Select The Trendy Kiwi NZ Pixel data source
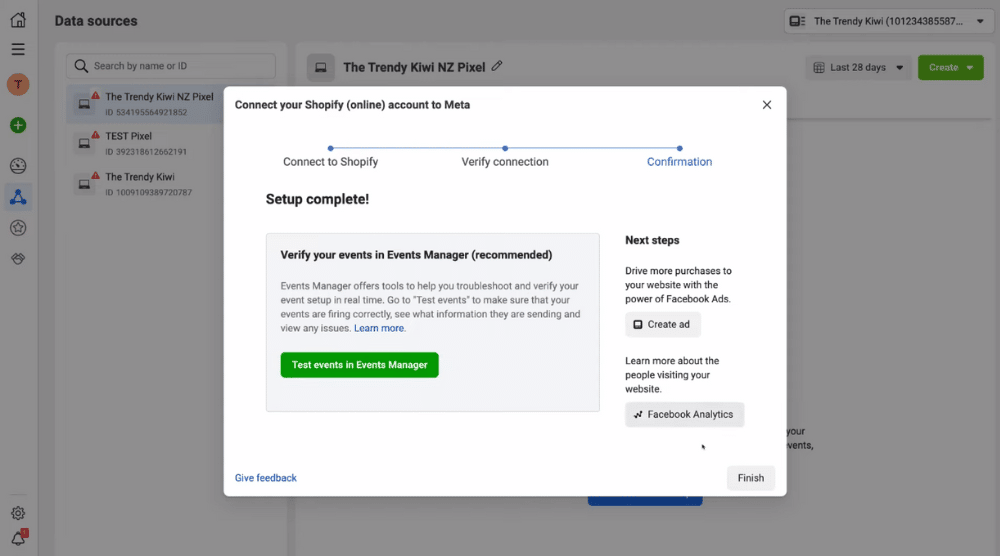The image size is (1000, 556). click(x=145, y=103)
